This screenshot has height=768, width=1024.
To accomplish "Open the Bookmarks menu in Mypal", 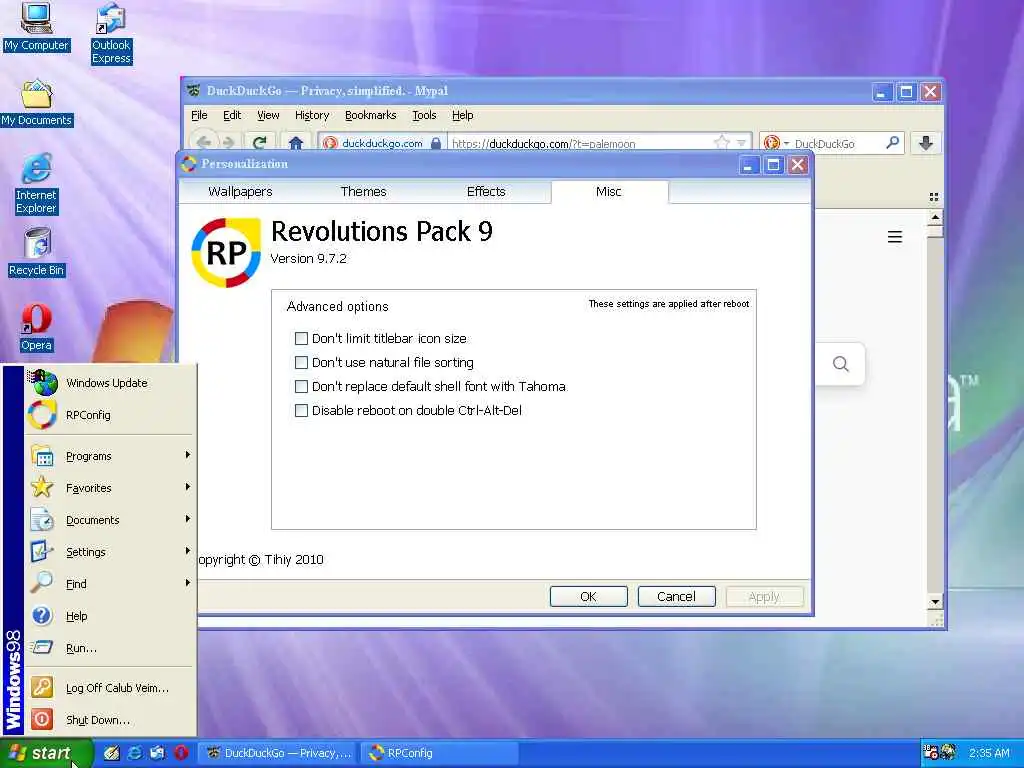I will coord(370,115).
